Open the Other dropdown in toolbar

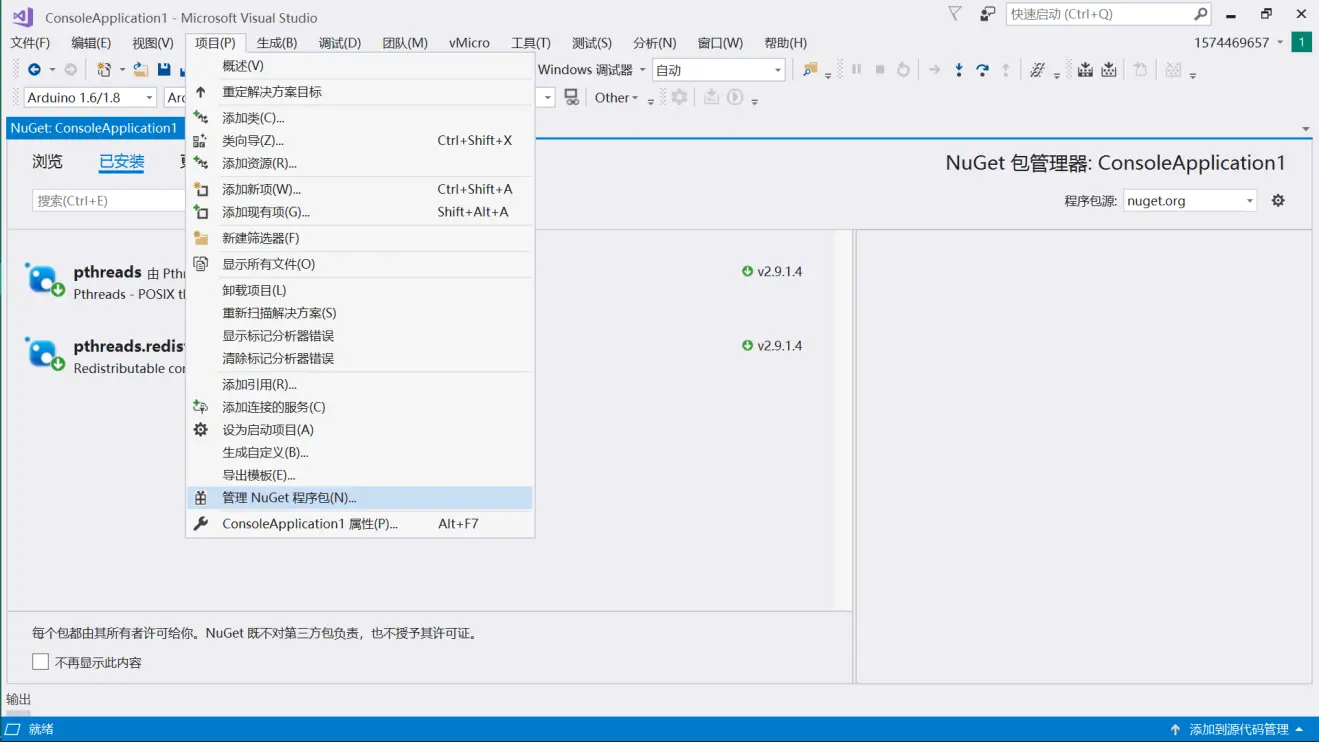(616, 97)
